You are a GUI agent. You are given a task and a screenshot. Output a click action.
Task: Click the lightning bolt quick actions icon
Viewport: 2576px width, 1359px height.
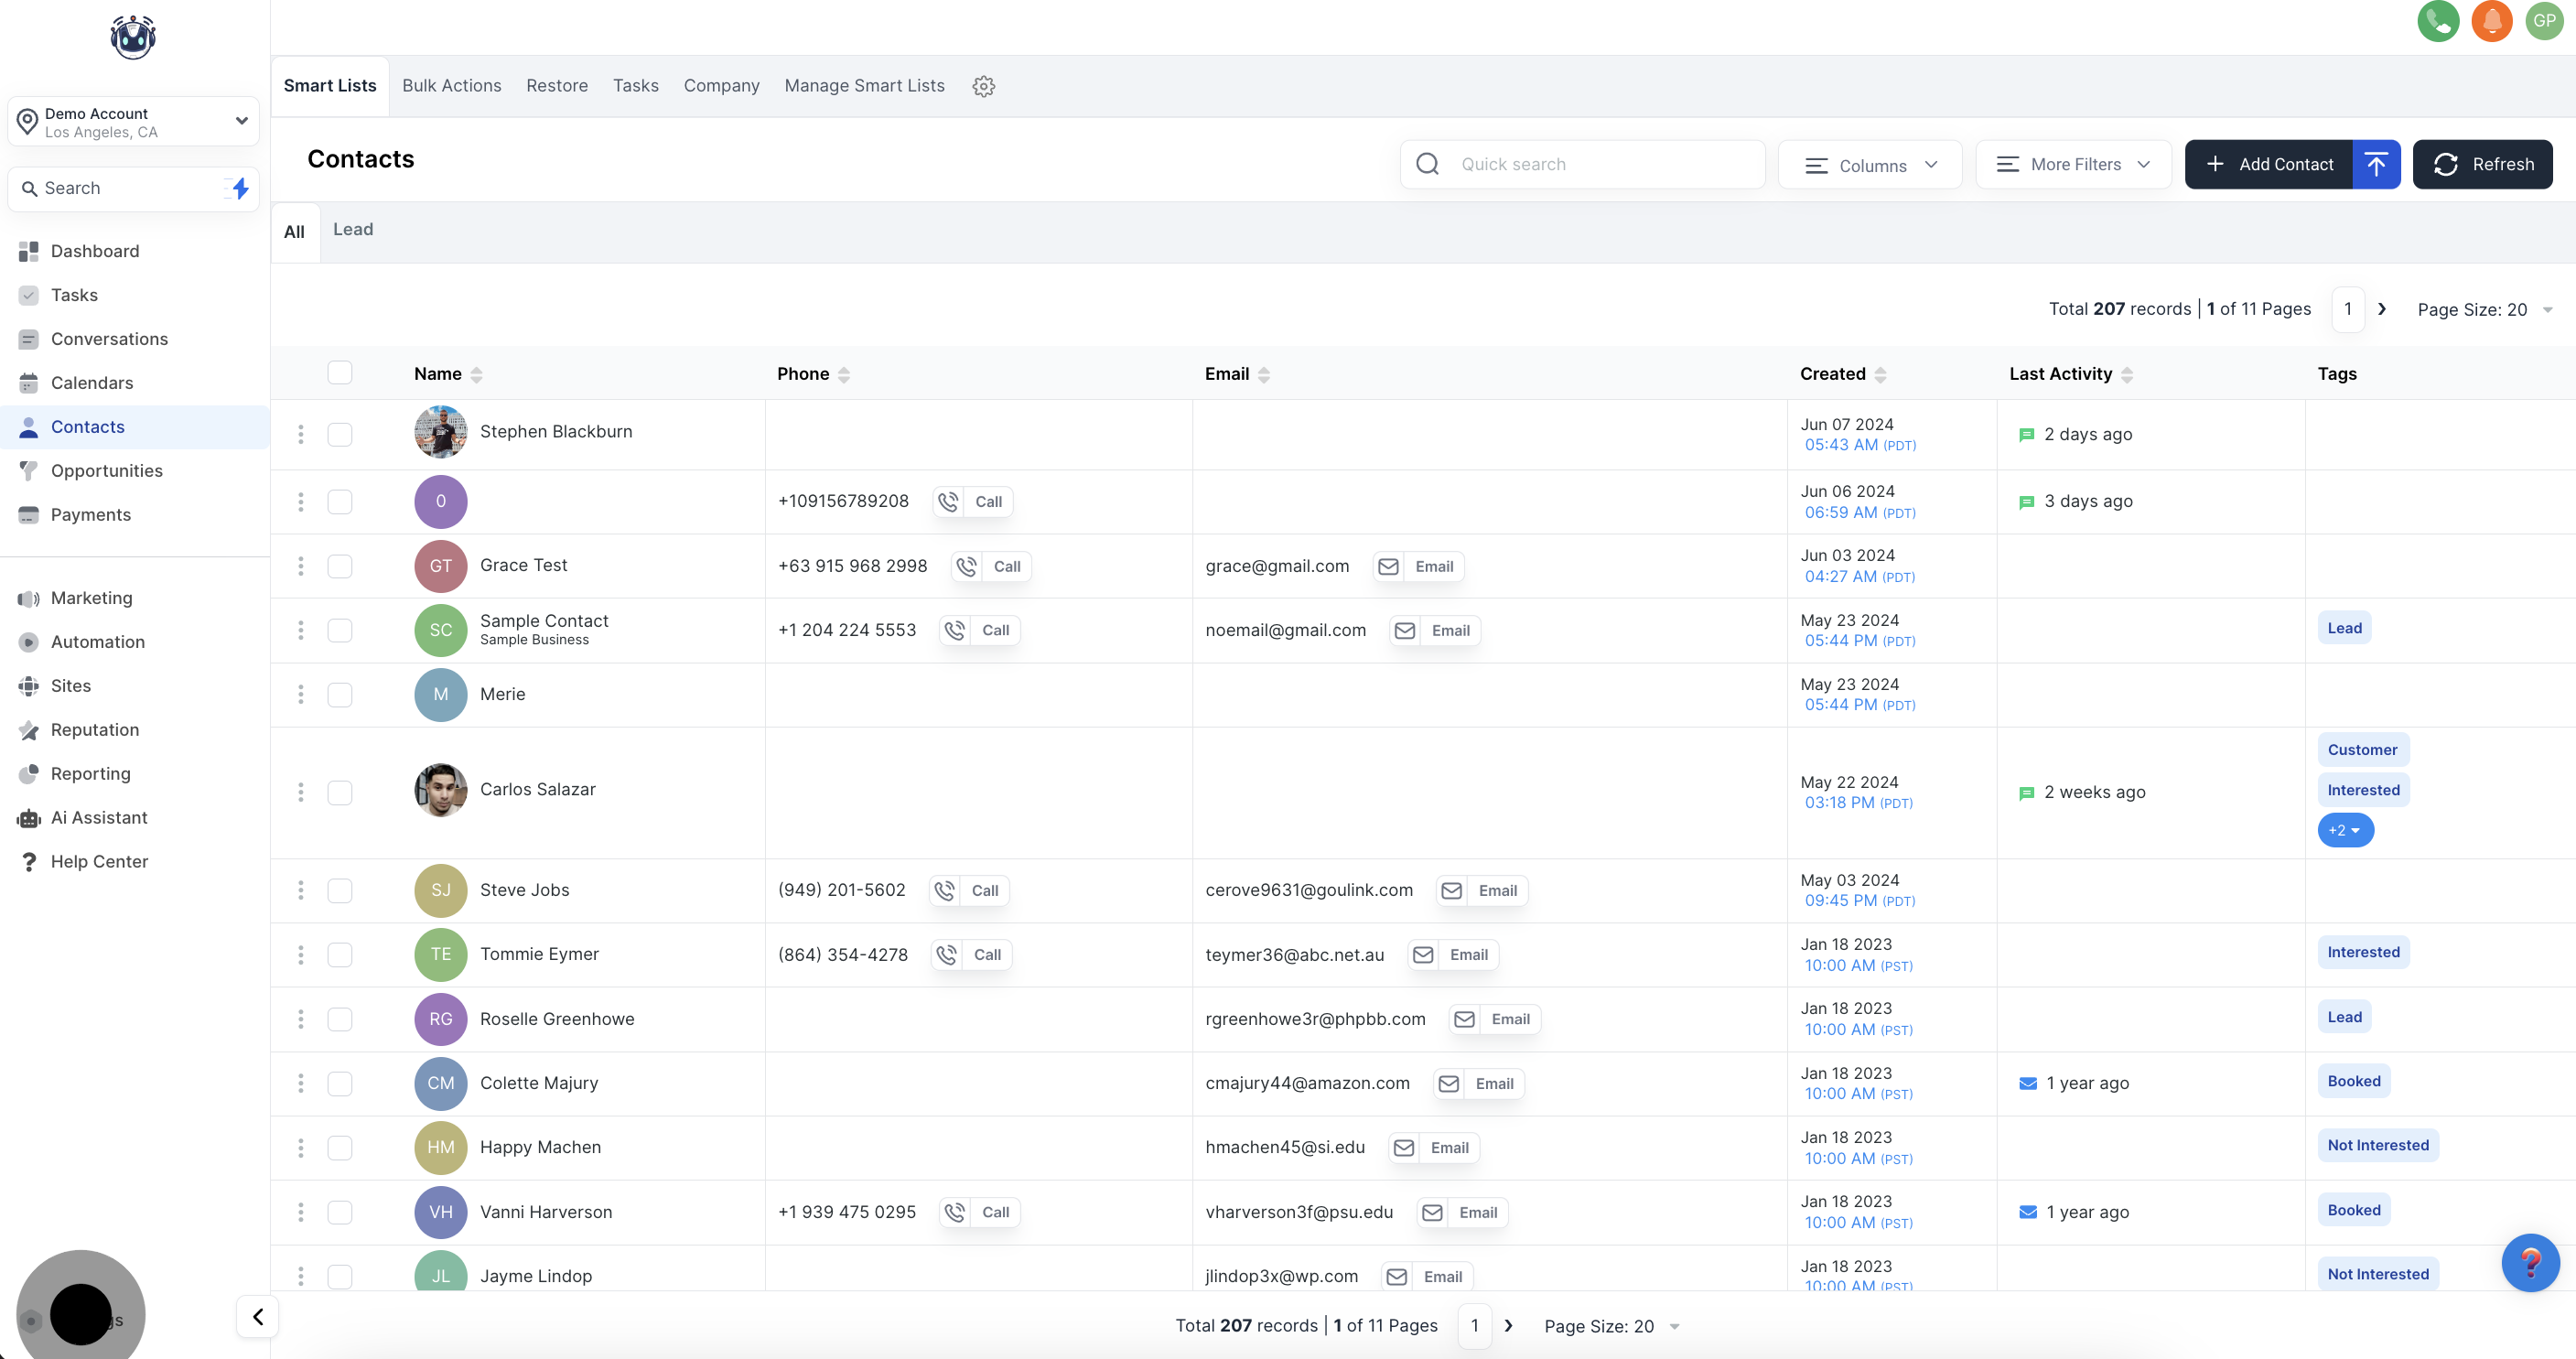point(240,188)
